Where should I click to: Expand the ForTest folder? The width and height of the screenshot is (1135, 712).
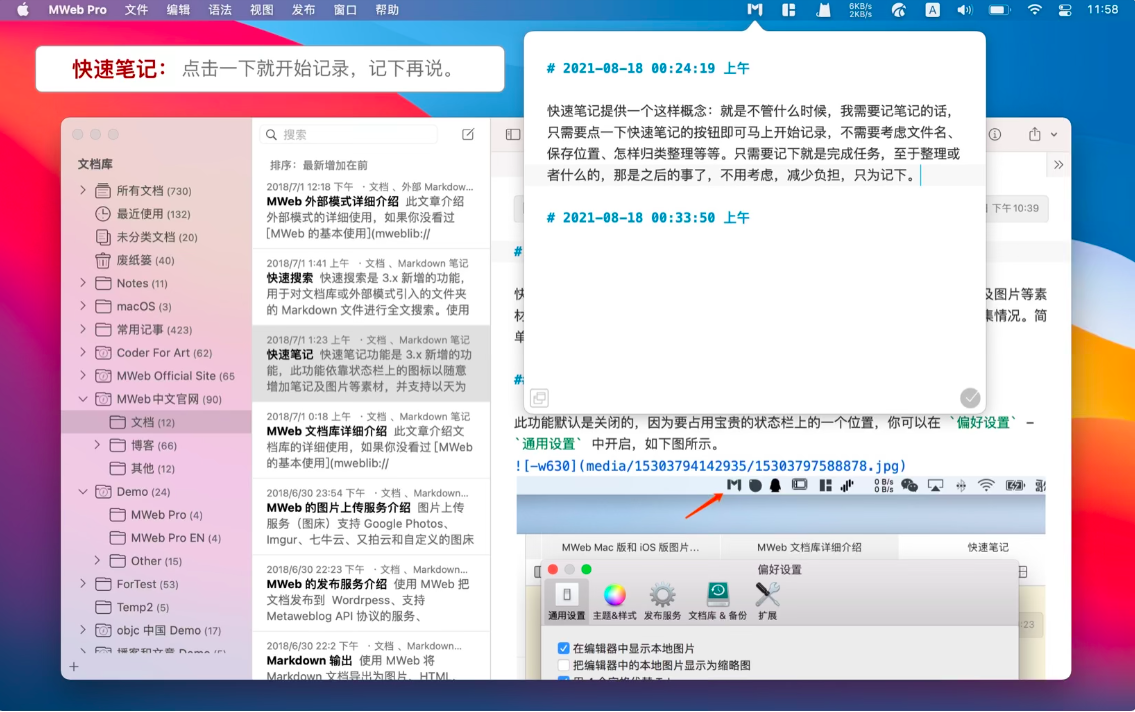coord(83,584)
